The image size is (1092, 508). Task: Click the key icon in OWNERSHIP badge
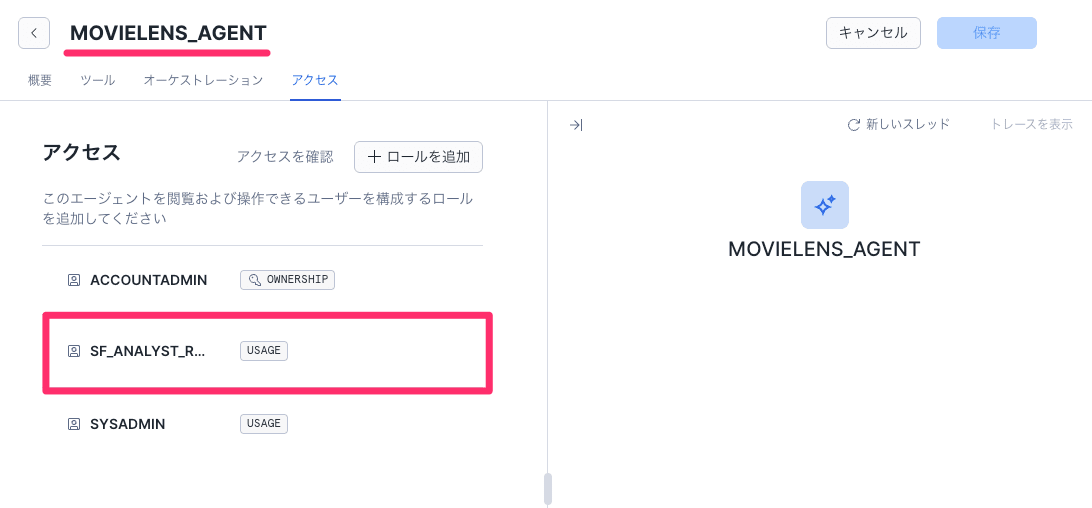click(254, 280)
